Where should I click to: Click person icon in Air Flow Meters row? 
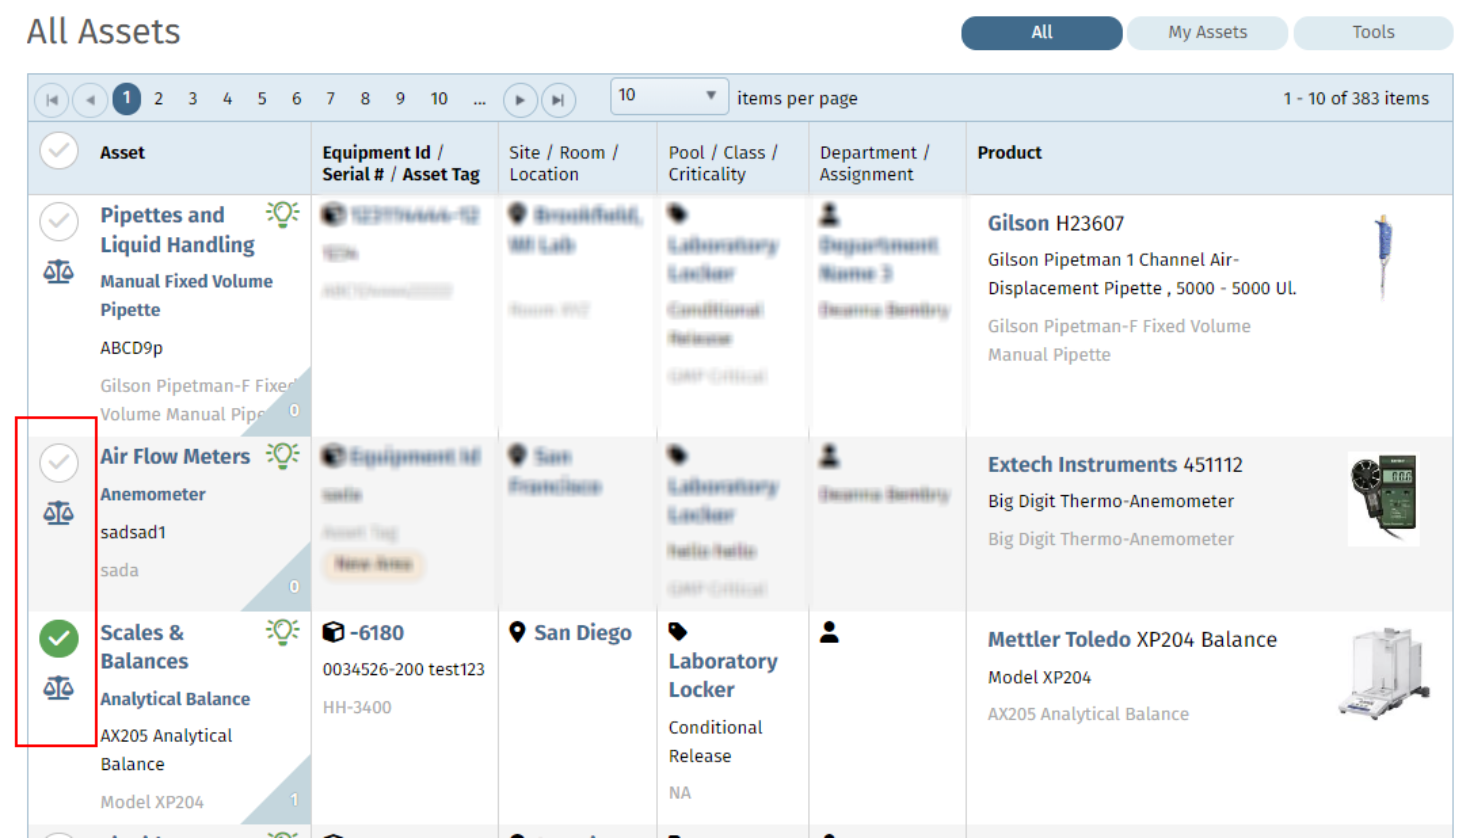click(x=829, y=456)
